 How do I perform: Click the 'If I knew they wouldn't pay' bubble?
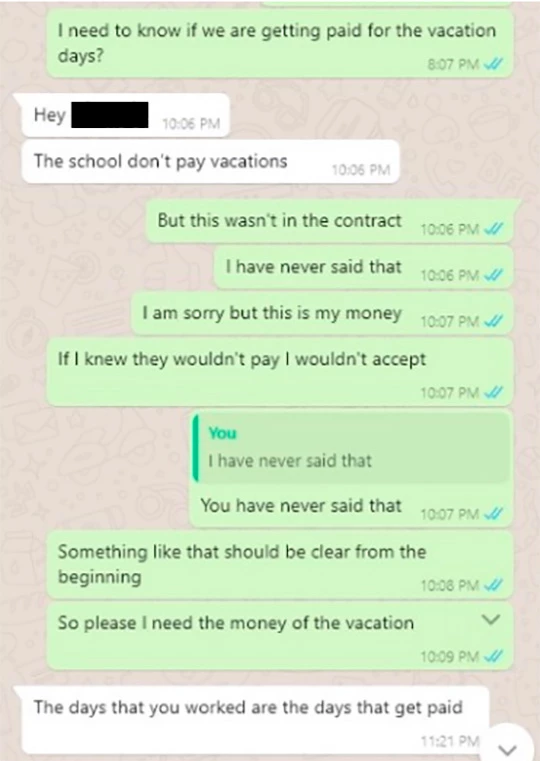[x=279, y=372]
